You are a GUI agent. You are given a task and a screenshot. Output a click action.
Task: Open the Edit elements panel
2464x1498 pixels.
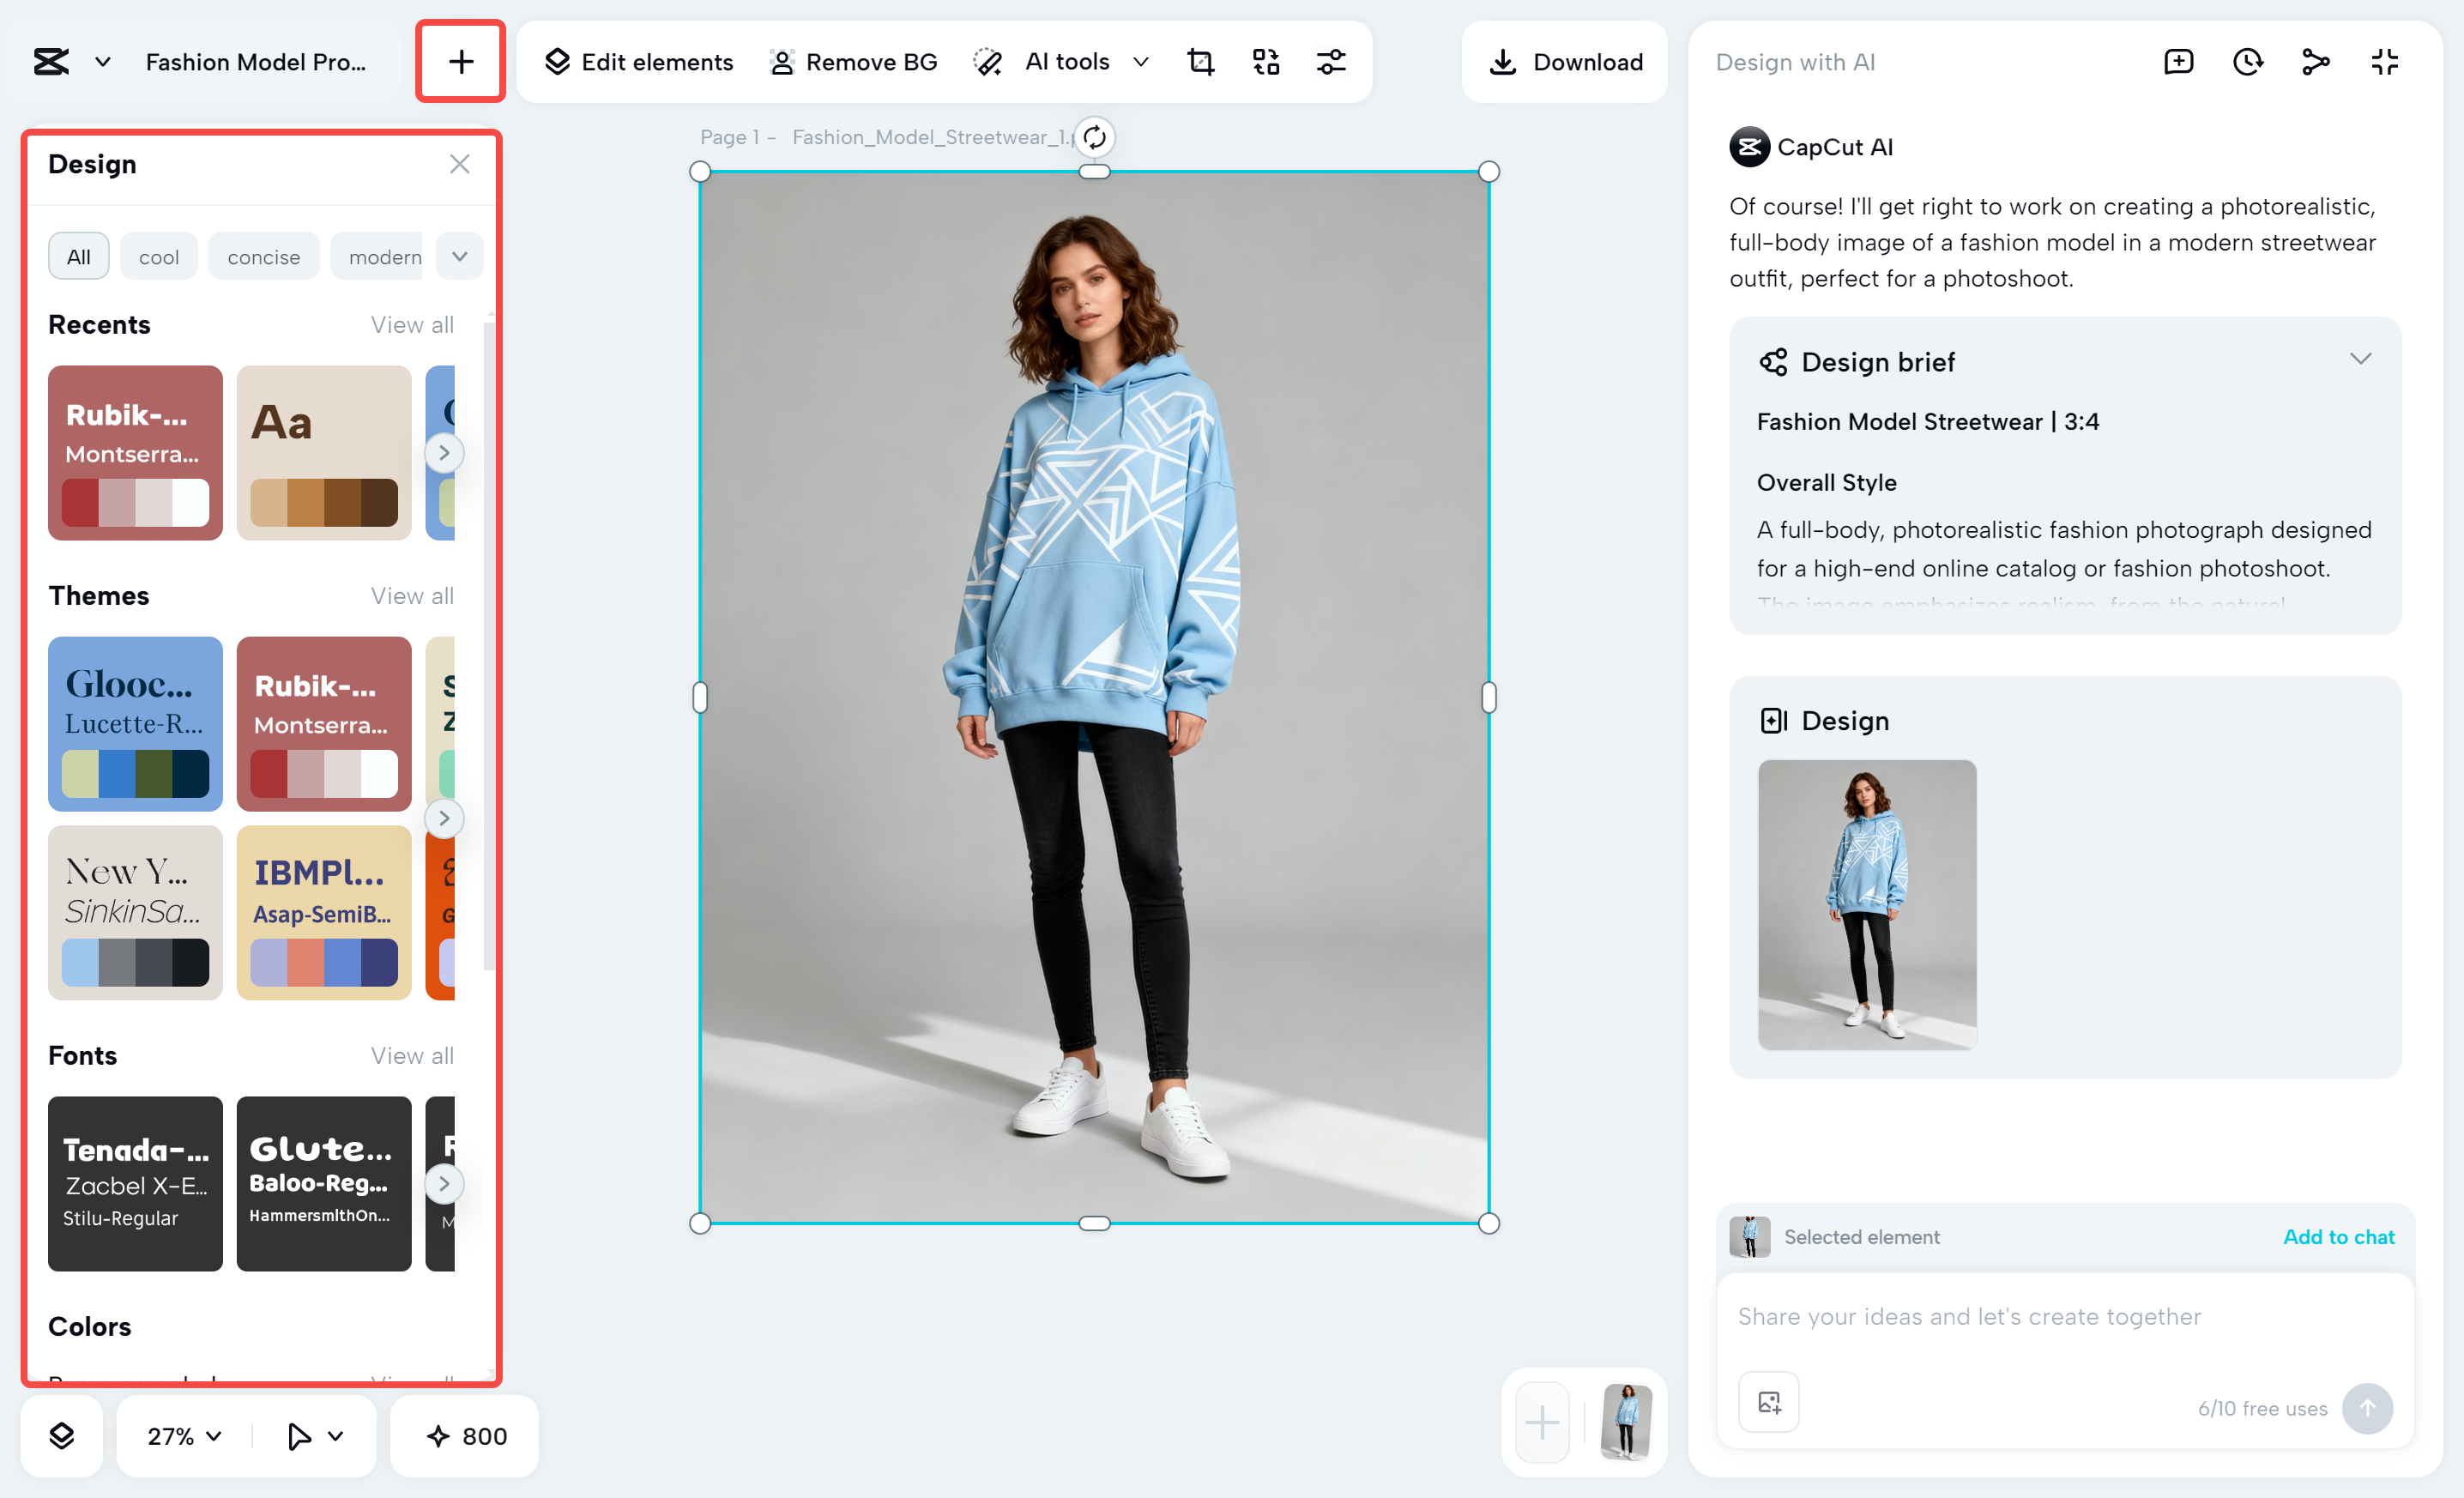[637, 61]
